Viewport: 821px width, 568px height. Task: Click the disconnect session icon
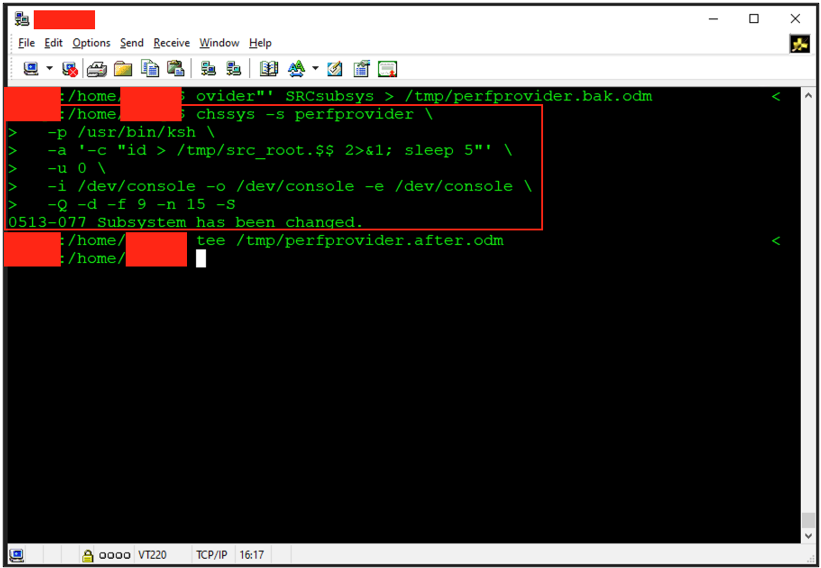(x=70, y=69)
